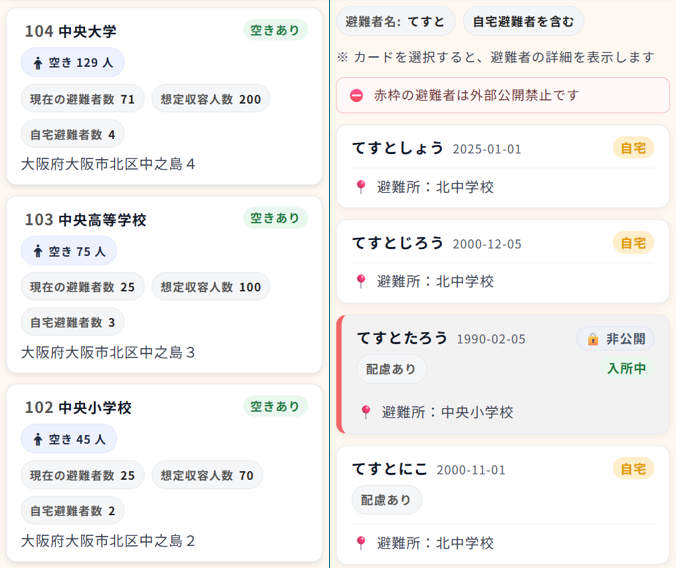Image resolution: width=676 pixels, height=568 pixels.
Task: Click pin icon on てすとにこ card
Action: click(361, 543)
